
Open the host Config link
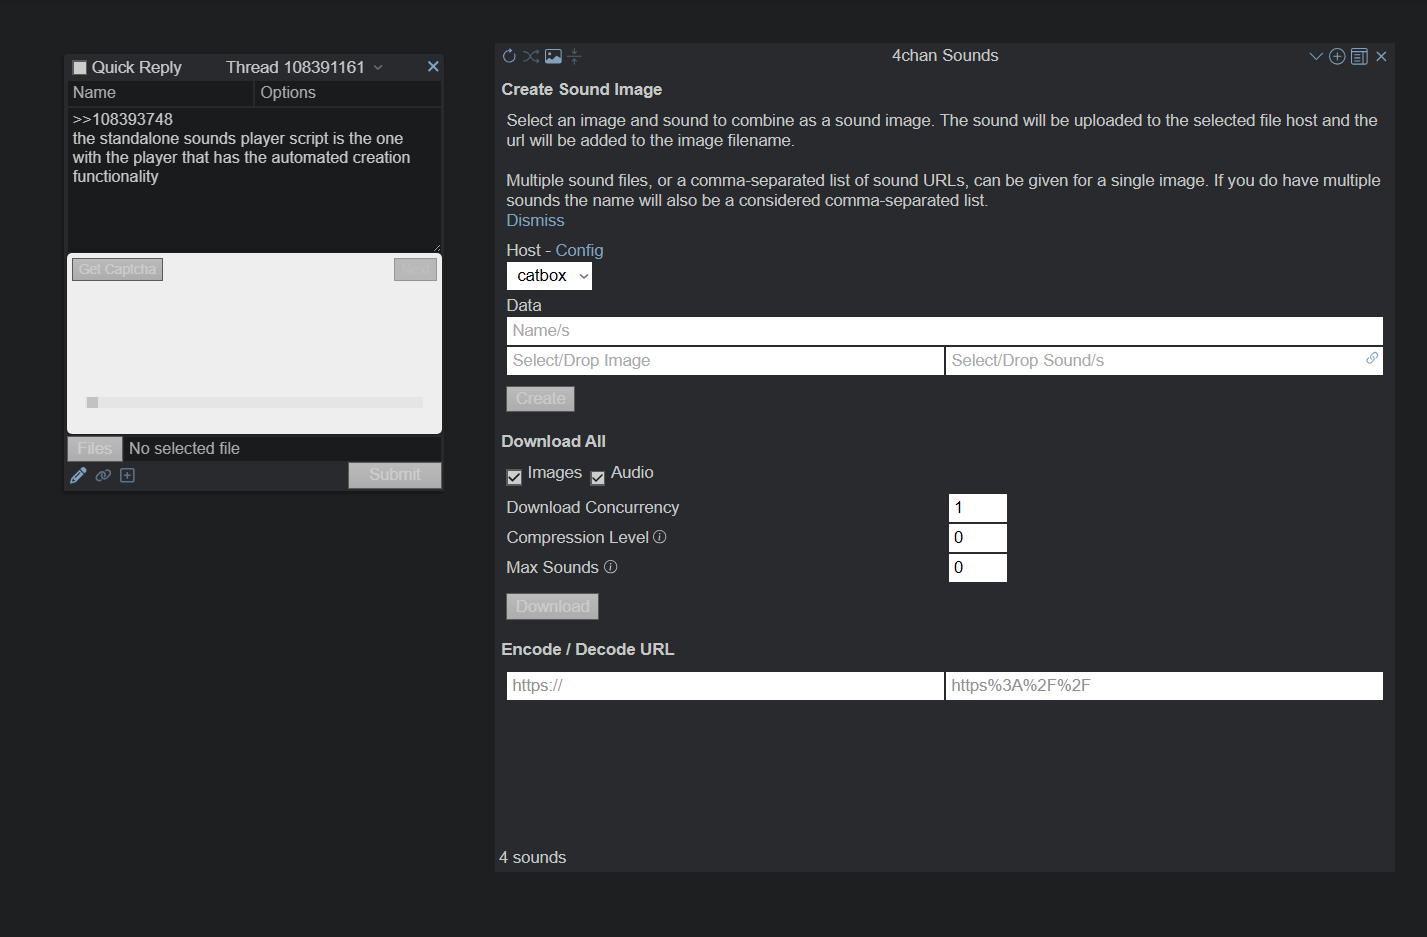(579, 250)
